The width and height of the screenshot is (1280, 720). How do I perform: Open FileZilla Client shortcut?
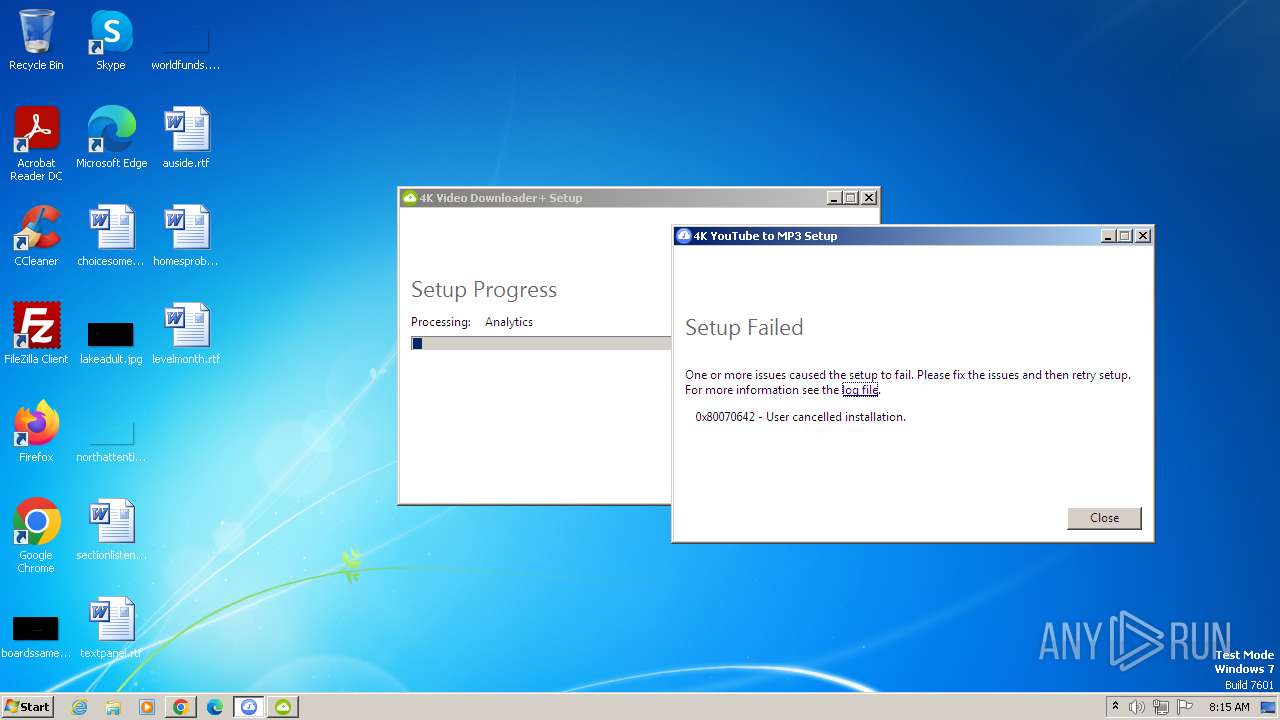click(36, 334)
